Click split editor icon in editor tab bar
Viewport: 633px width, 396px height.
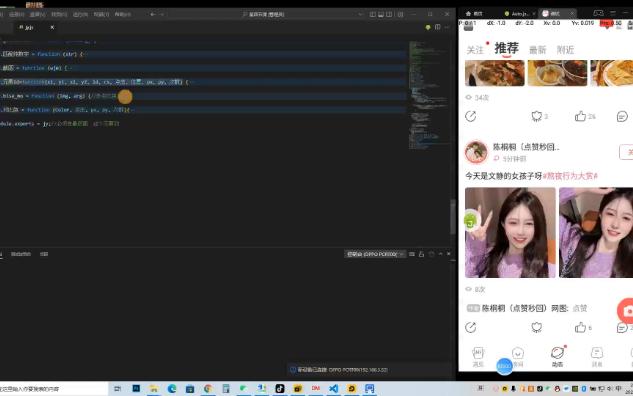[438, 27]
